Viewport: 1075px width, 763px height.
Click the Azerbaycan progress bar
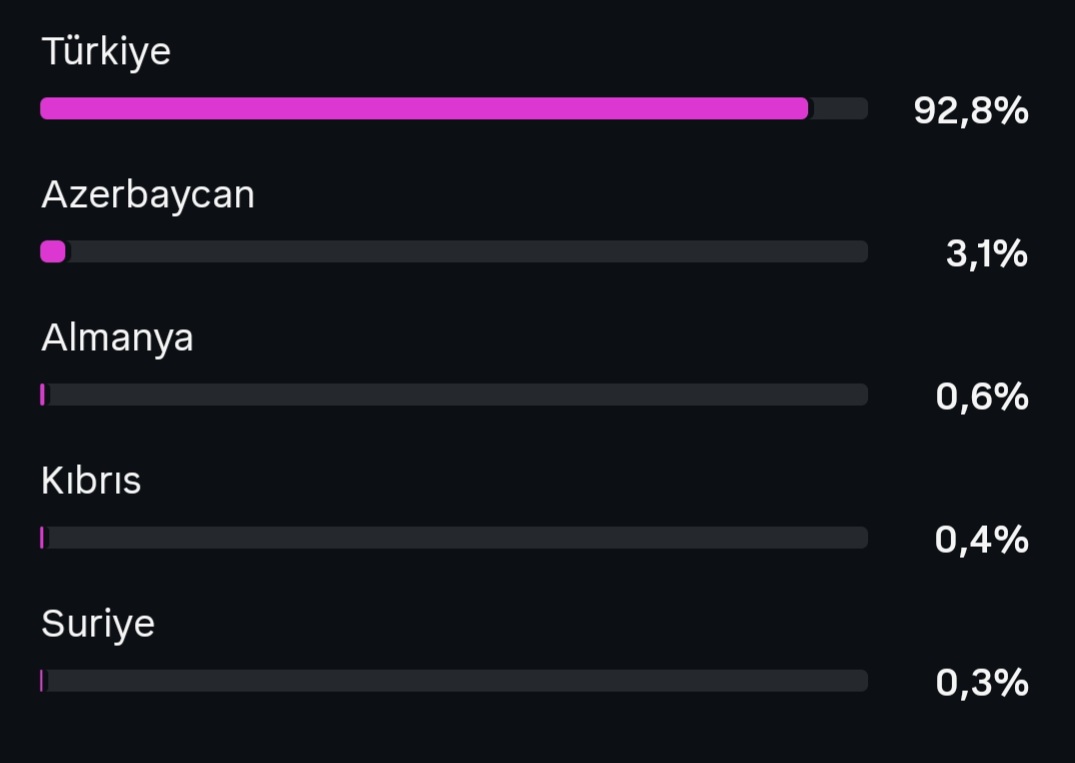tap(454, 252)
